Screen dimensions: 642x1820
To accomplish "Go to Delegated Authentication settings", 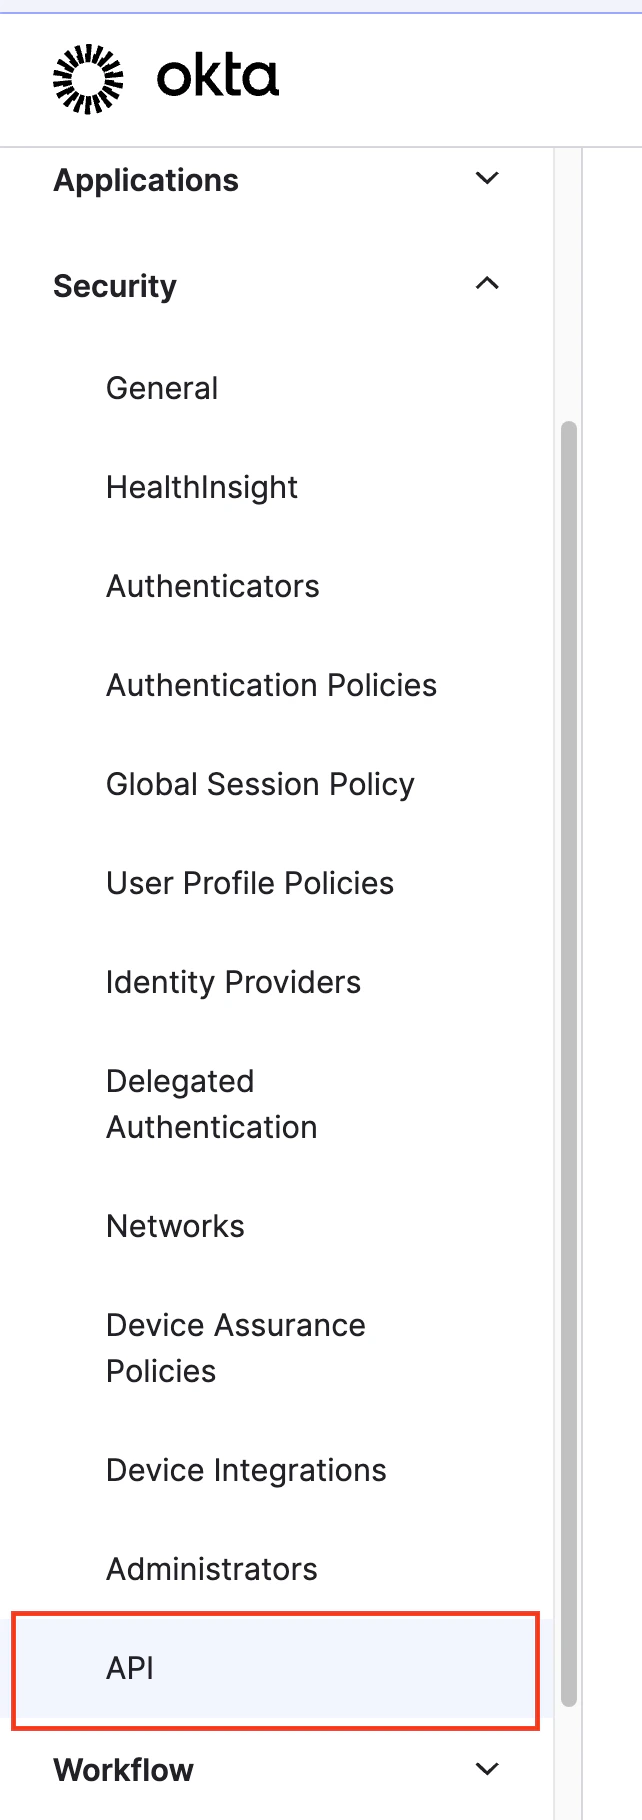I will pos(211,1103).
